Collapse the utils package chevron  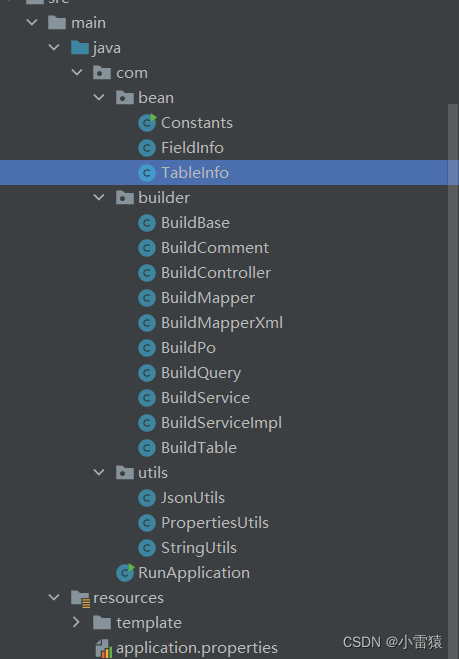(99, 472)
